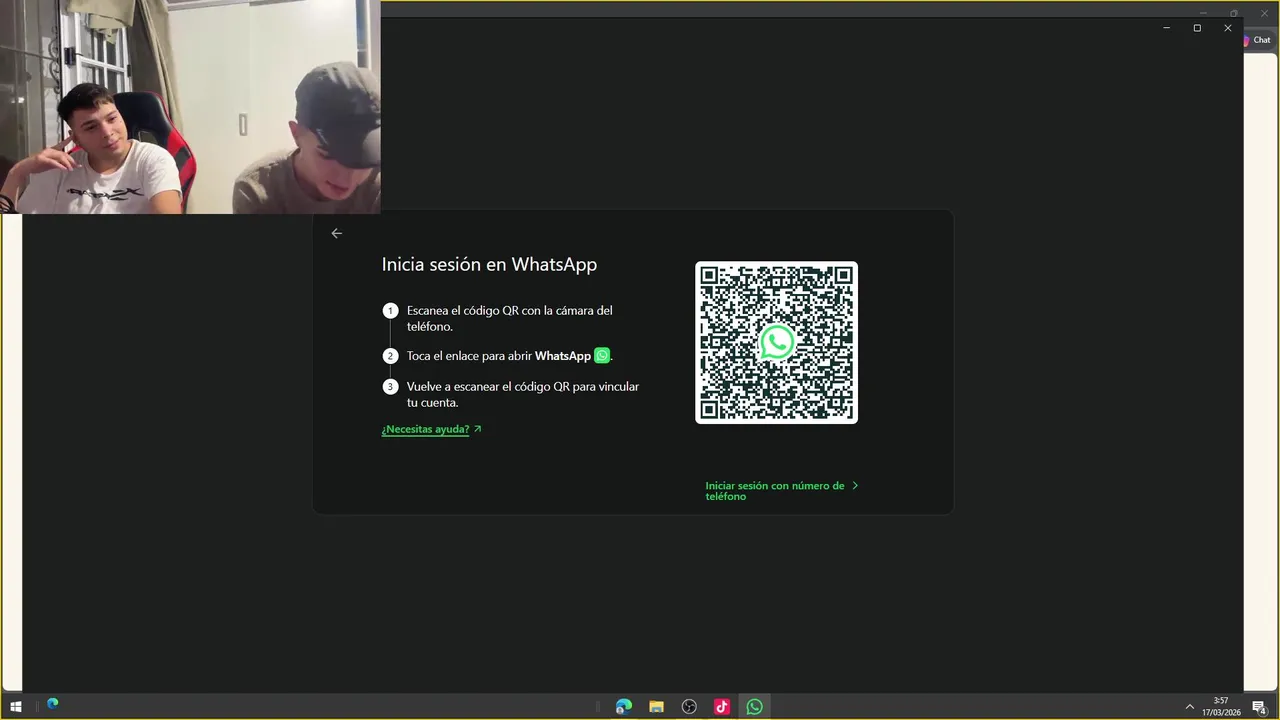Click 'Iniciar sesión con número de teléfono'
Screen dimensions: 1280x720
[x=781, y=491]
